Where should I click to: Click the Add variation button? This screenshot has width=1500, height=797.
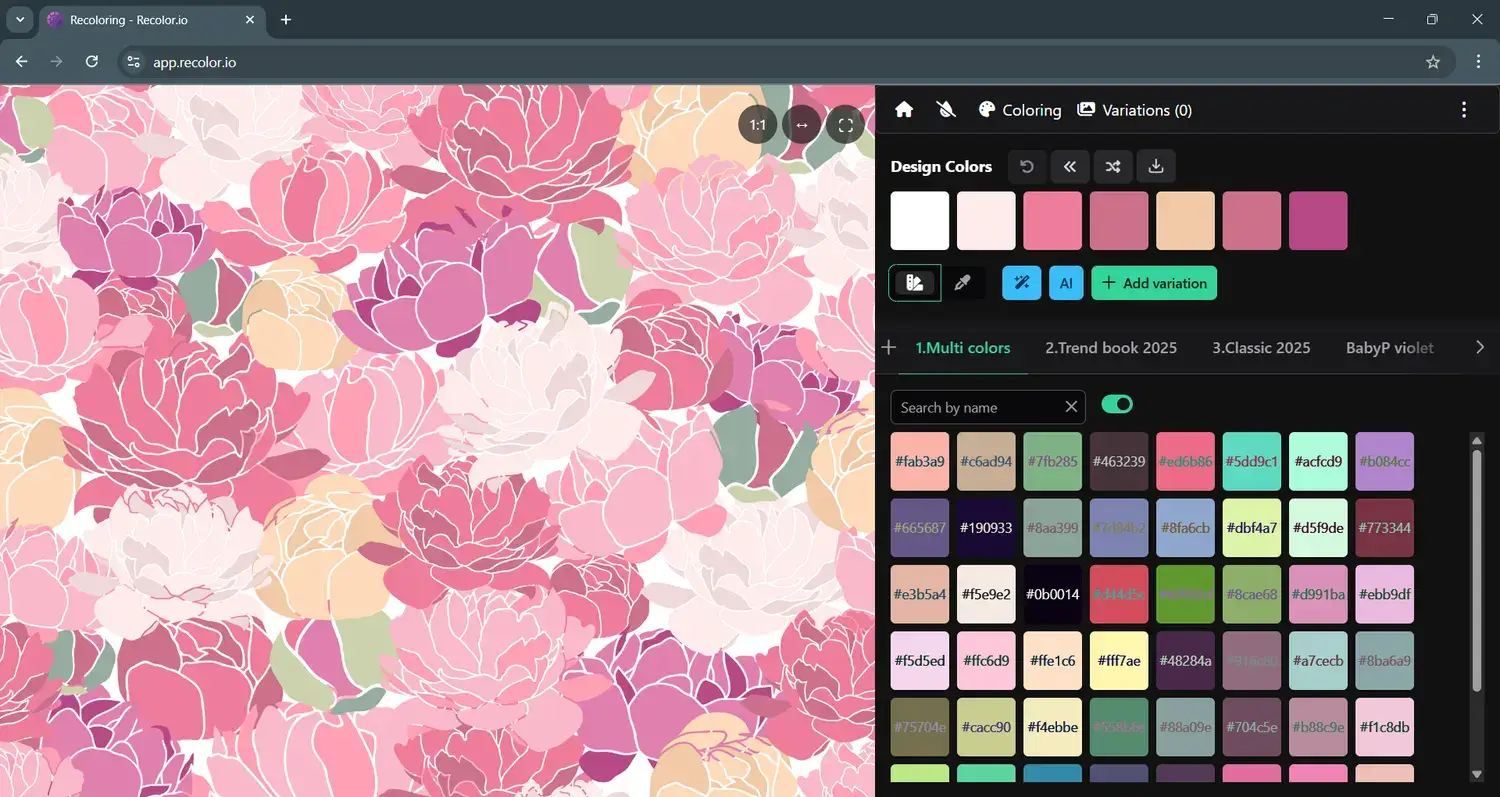(1154, 283)
